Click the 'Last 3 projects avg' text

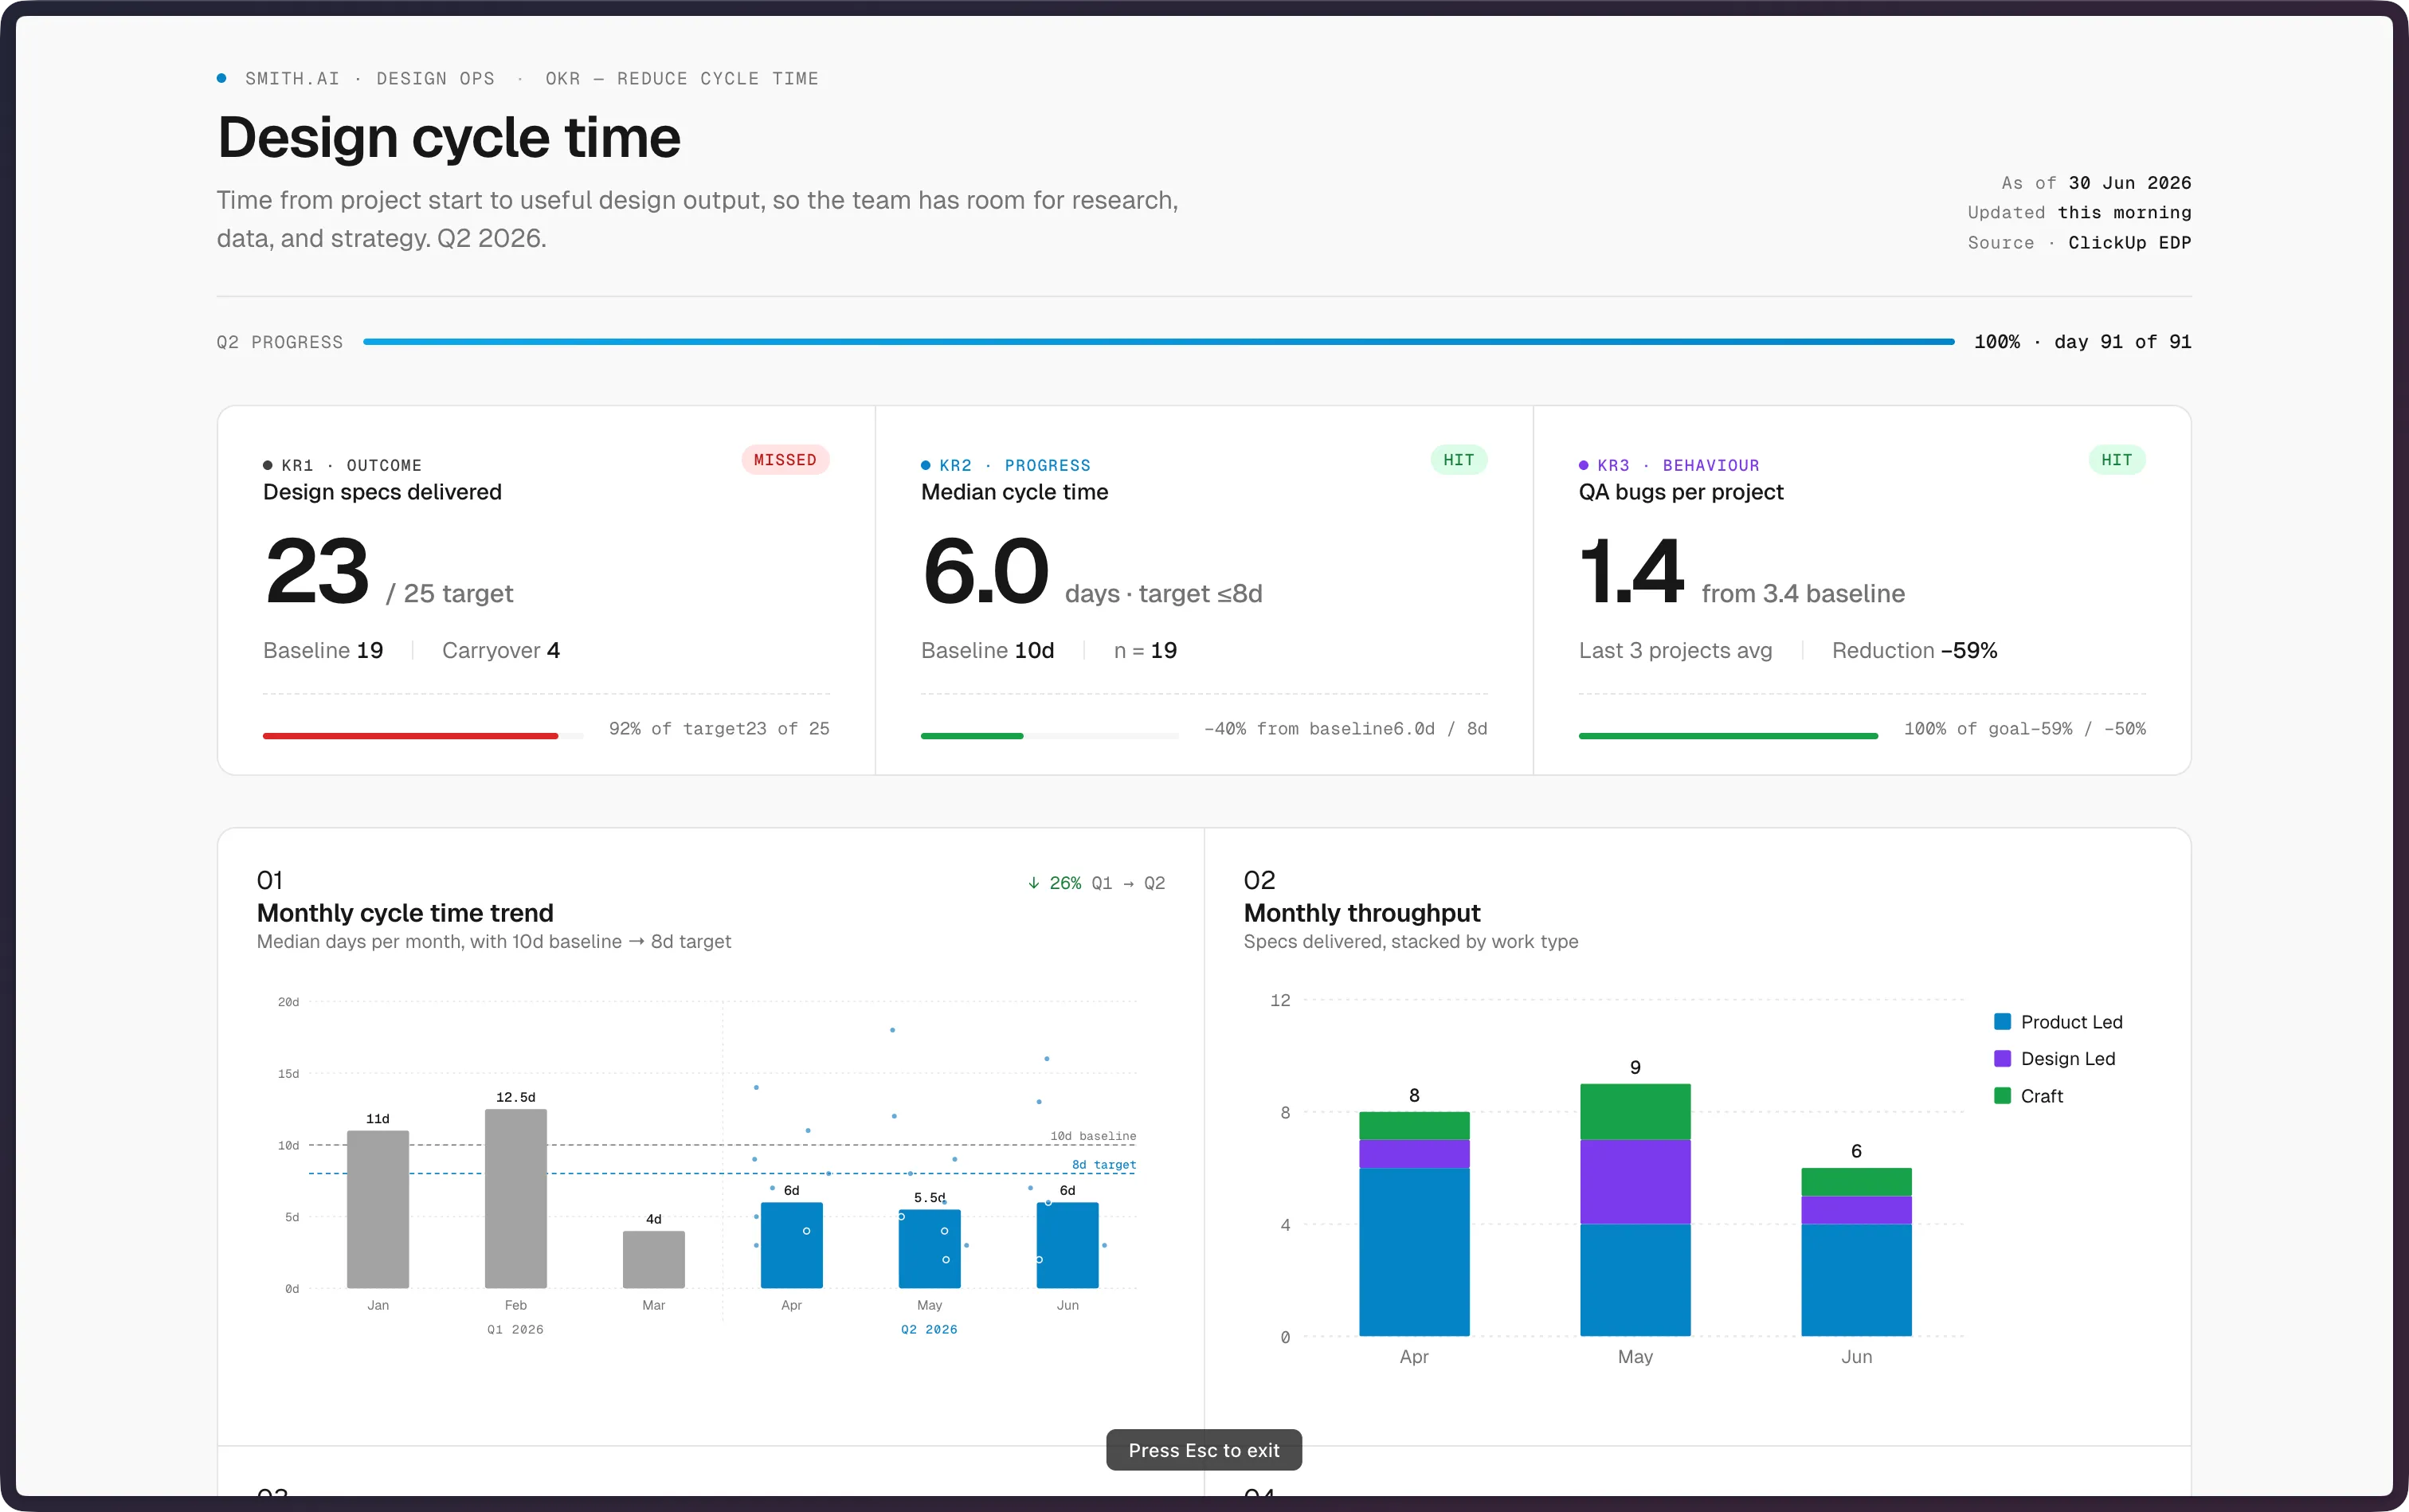[1675, 650]
